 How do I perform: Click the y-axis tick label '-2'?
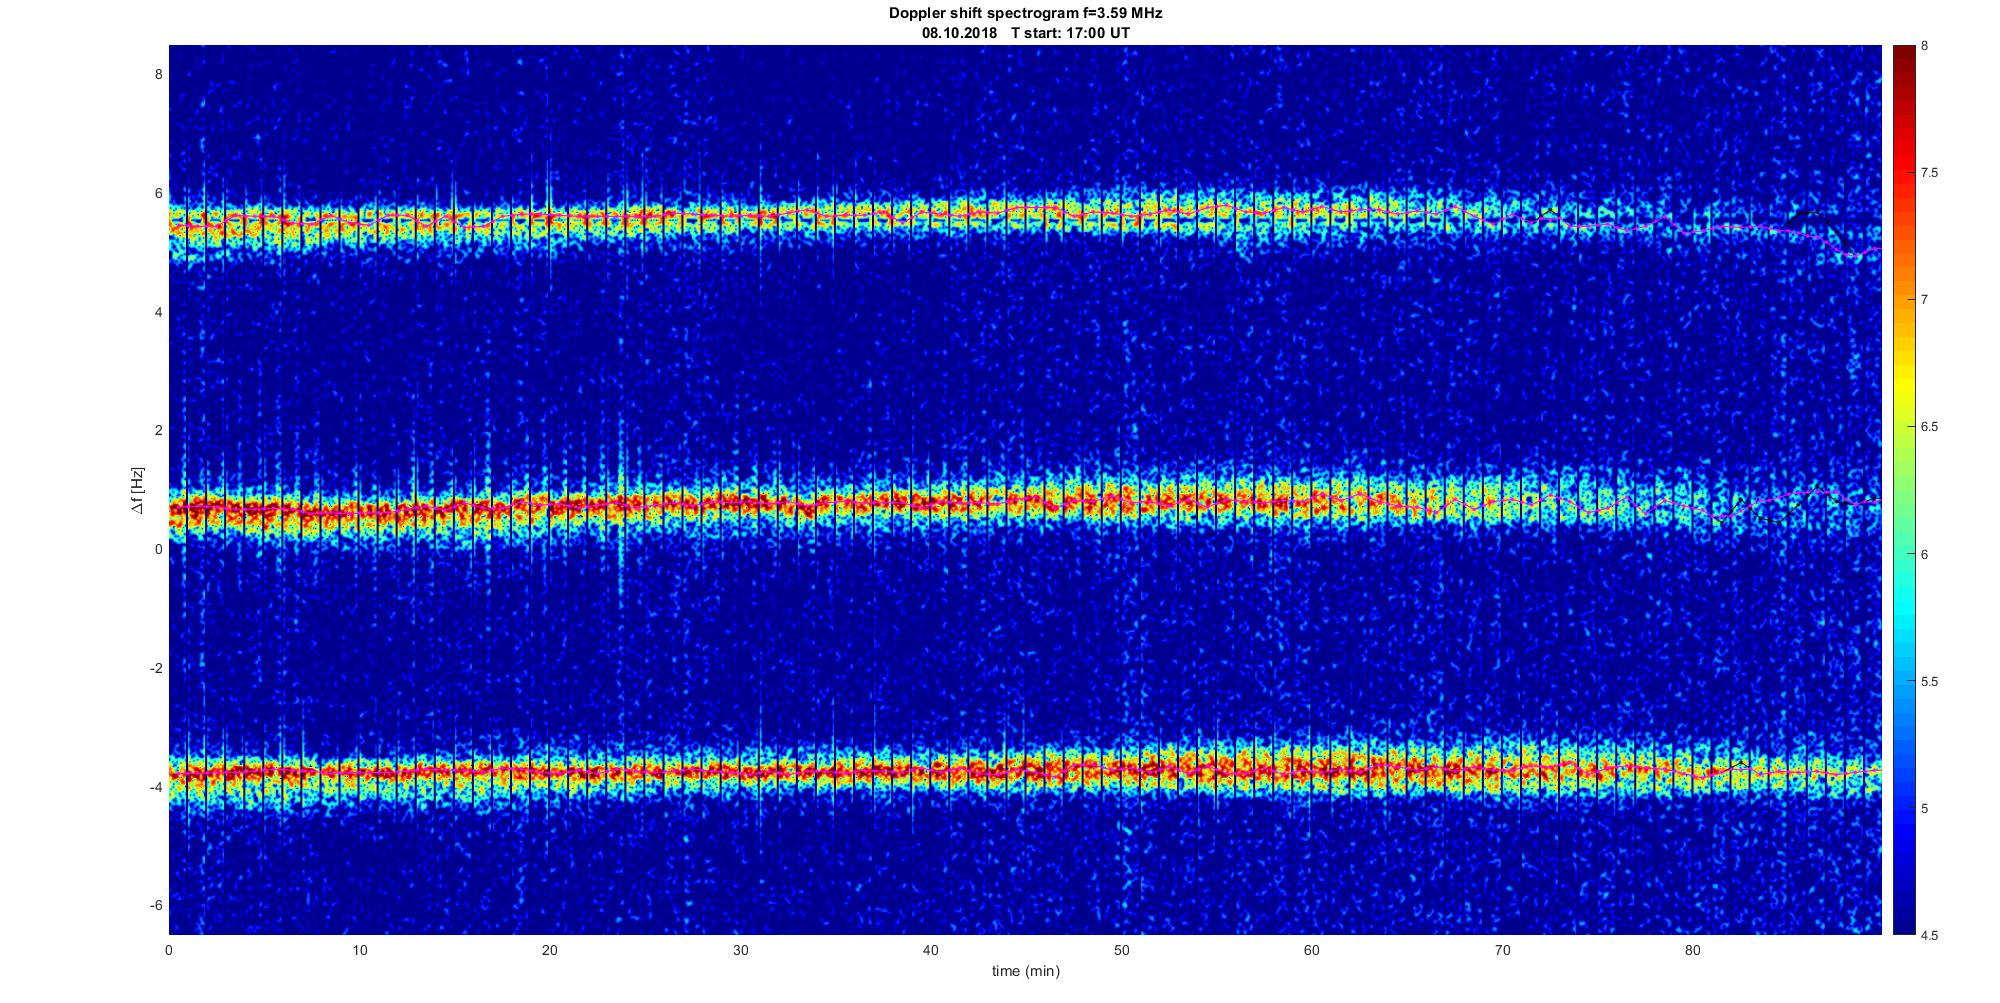click(155, 668)
